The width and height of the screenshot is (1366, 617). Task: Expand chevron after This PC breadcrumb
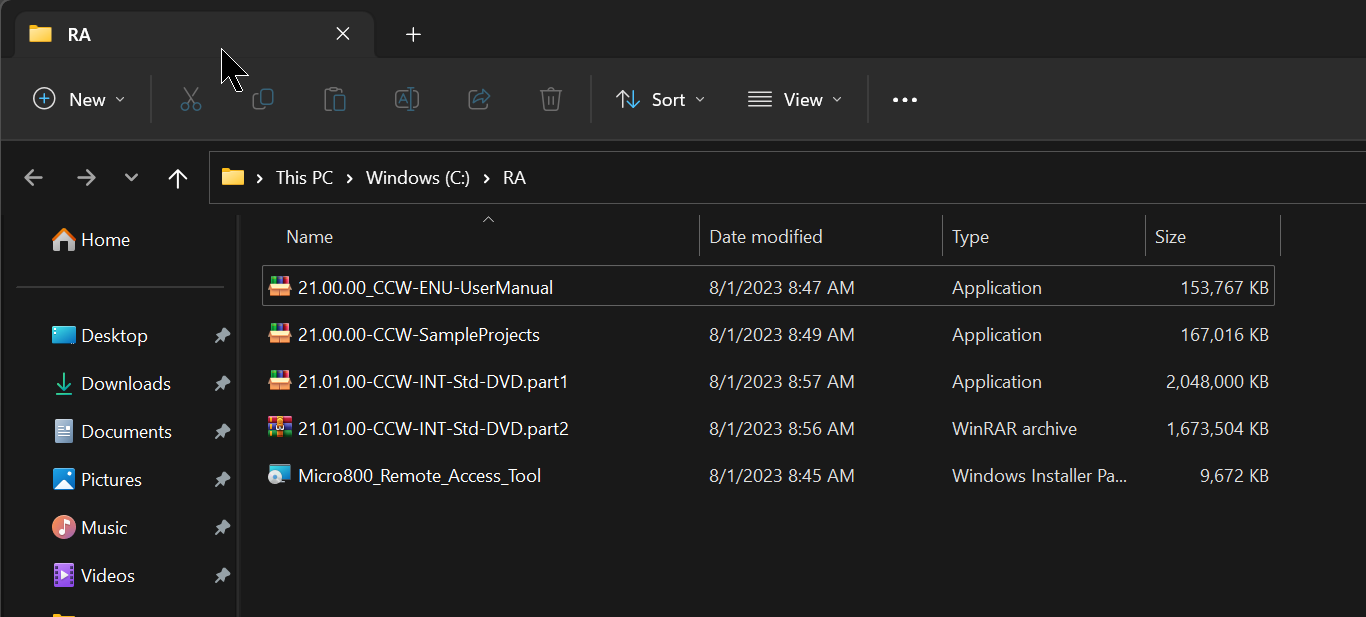(x=350, y=178)
